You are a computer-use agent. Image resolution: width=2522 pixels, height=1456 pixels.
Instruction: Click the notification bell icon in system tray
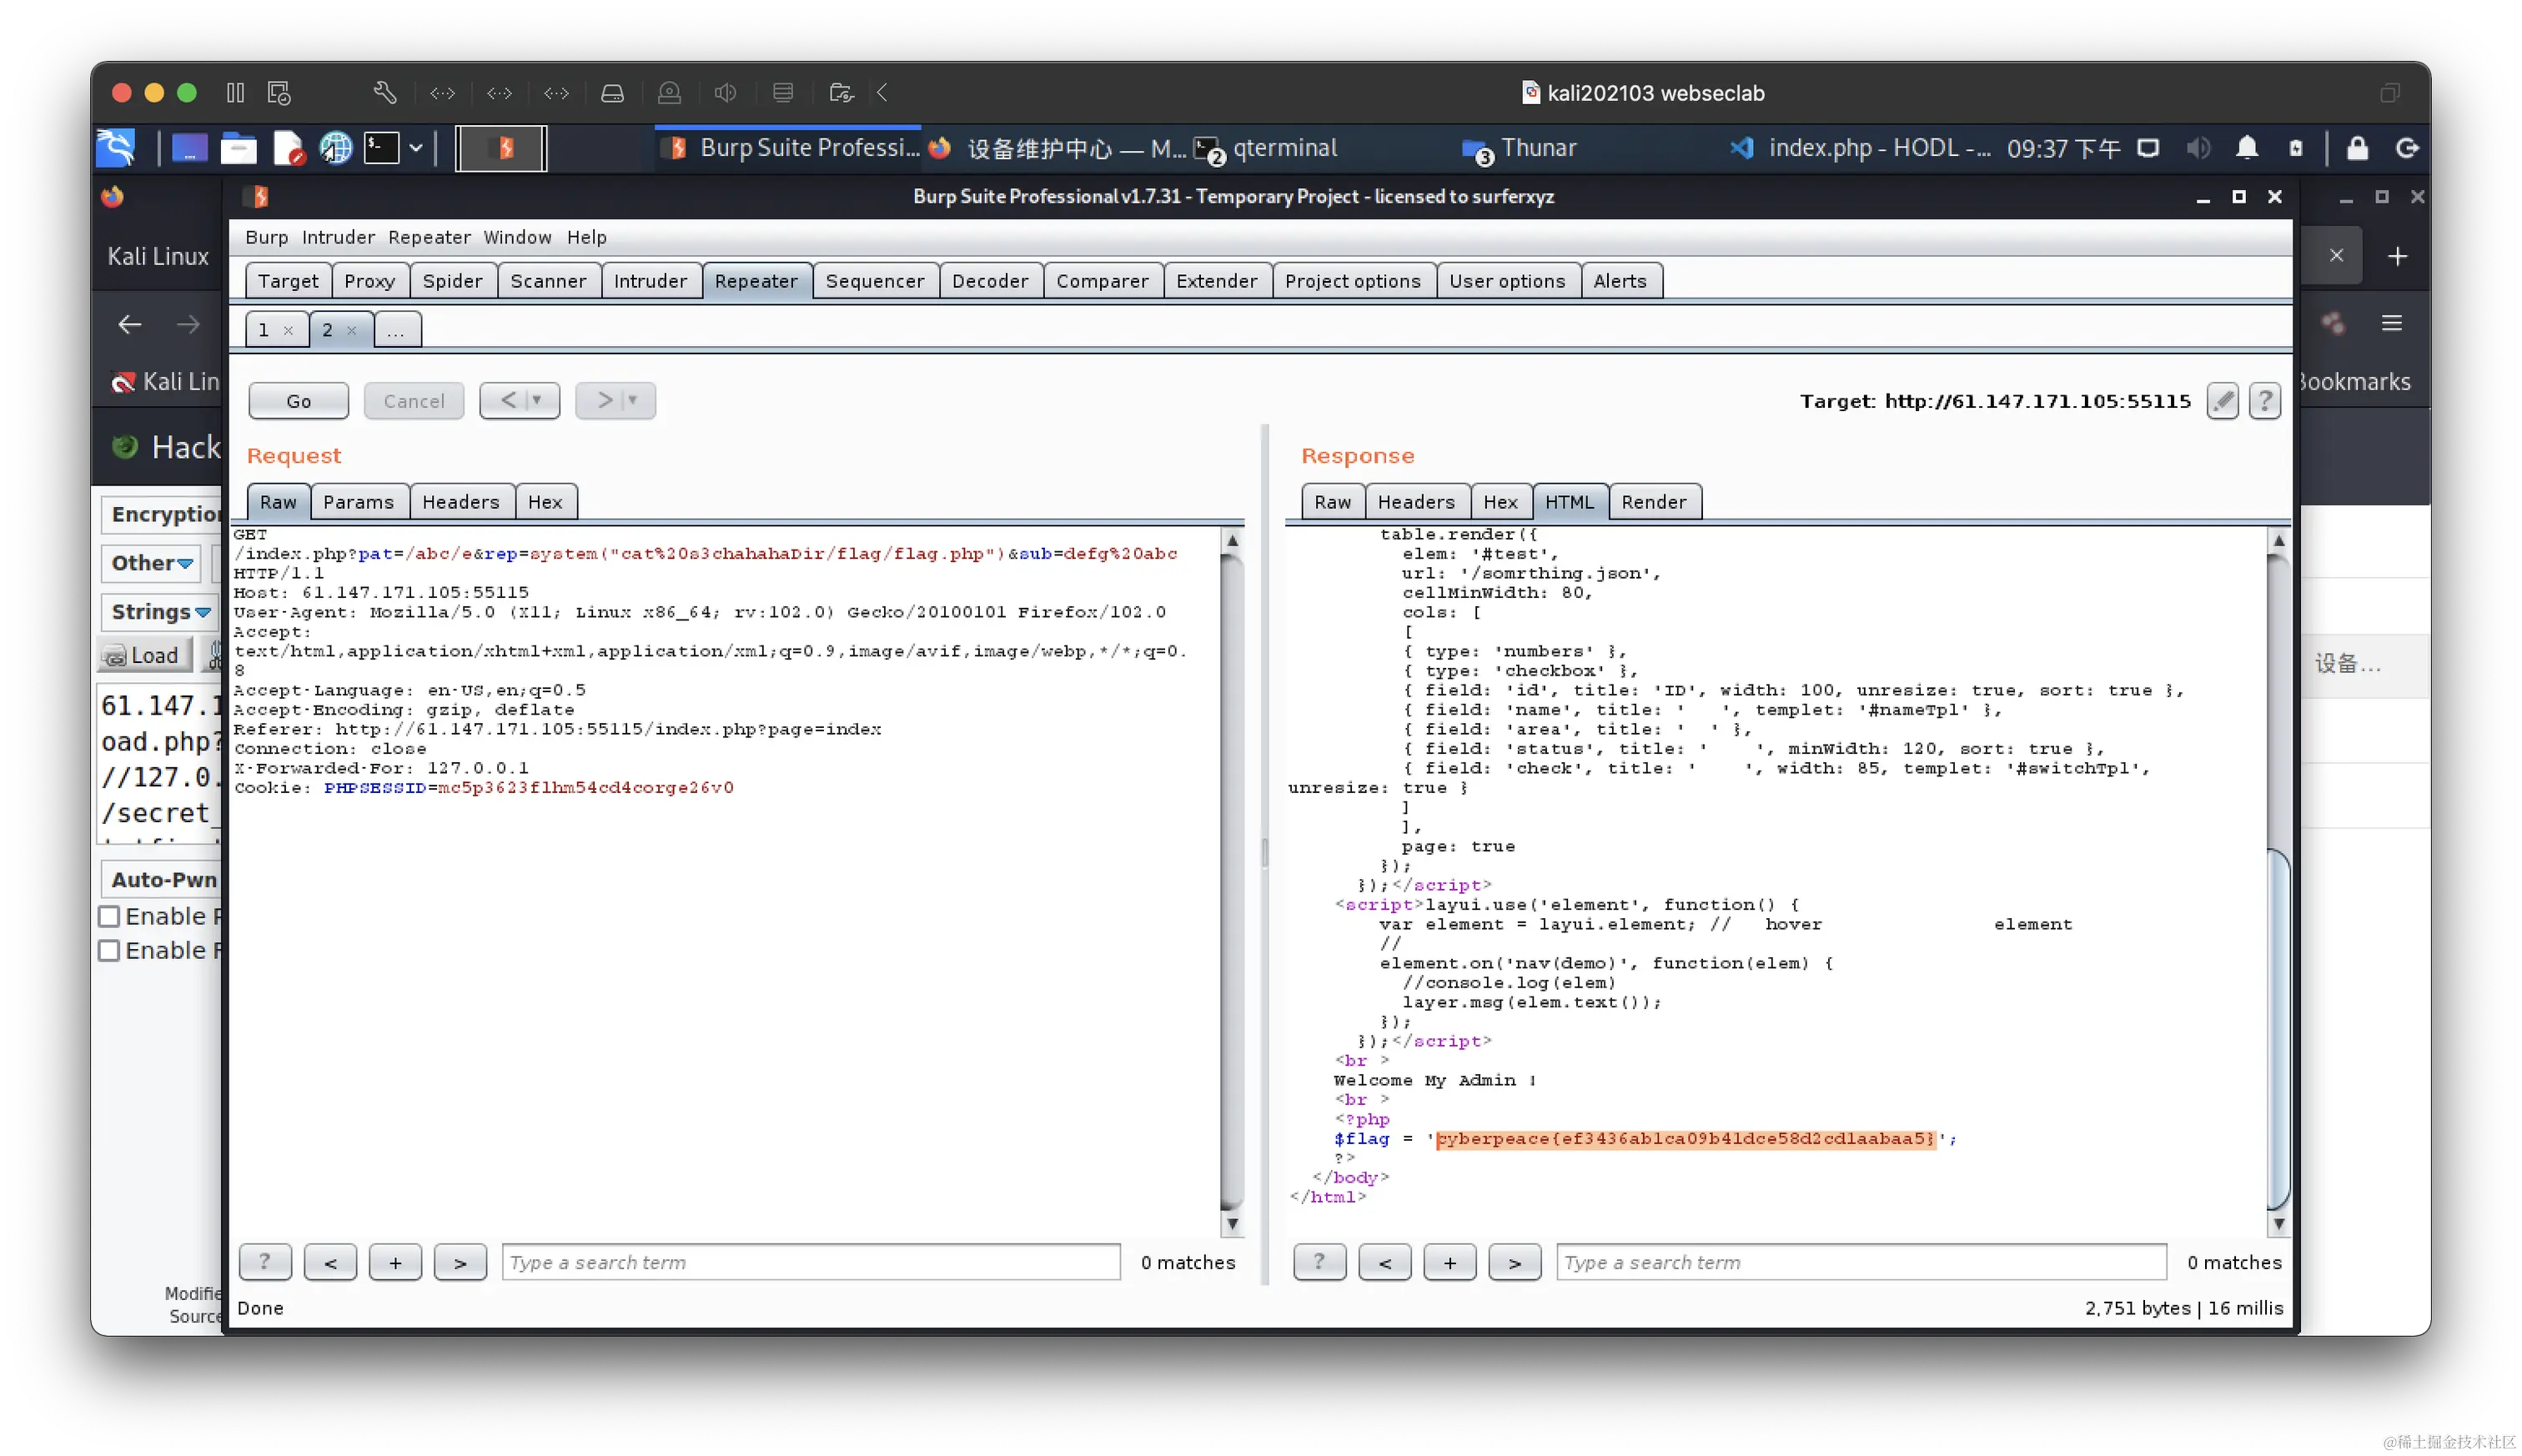(x=2247, y=148)
